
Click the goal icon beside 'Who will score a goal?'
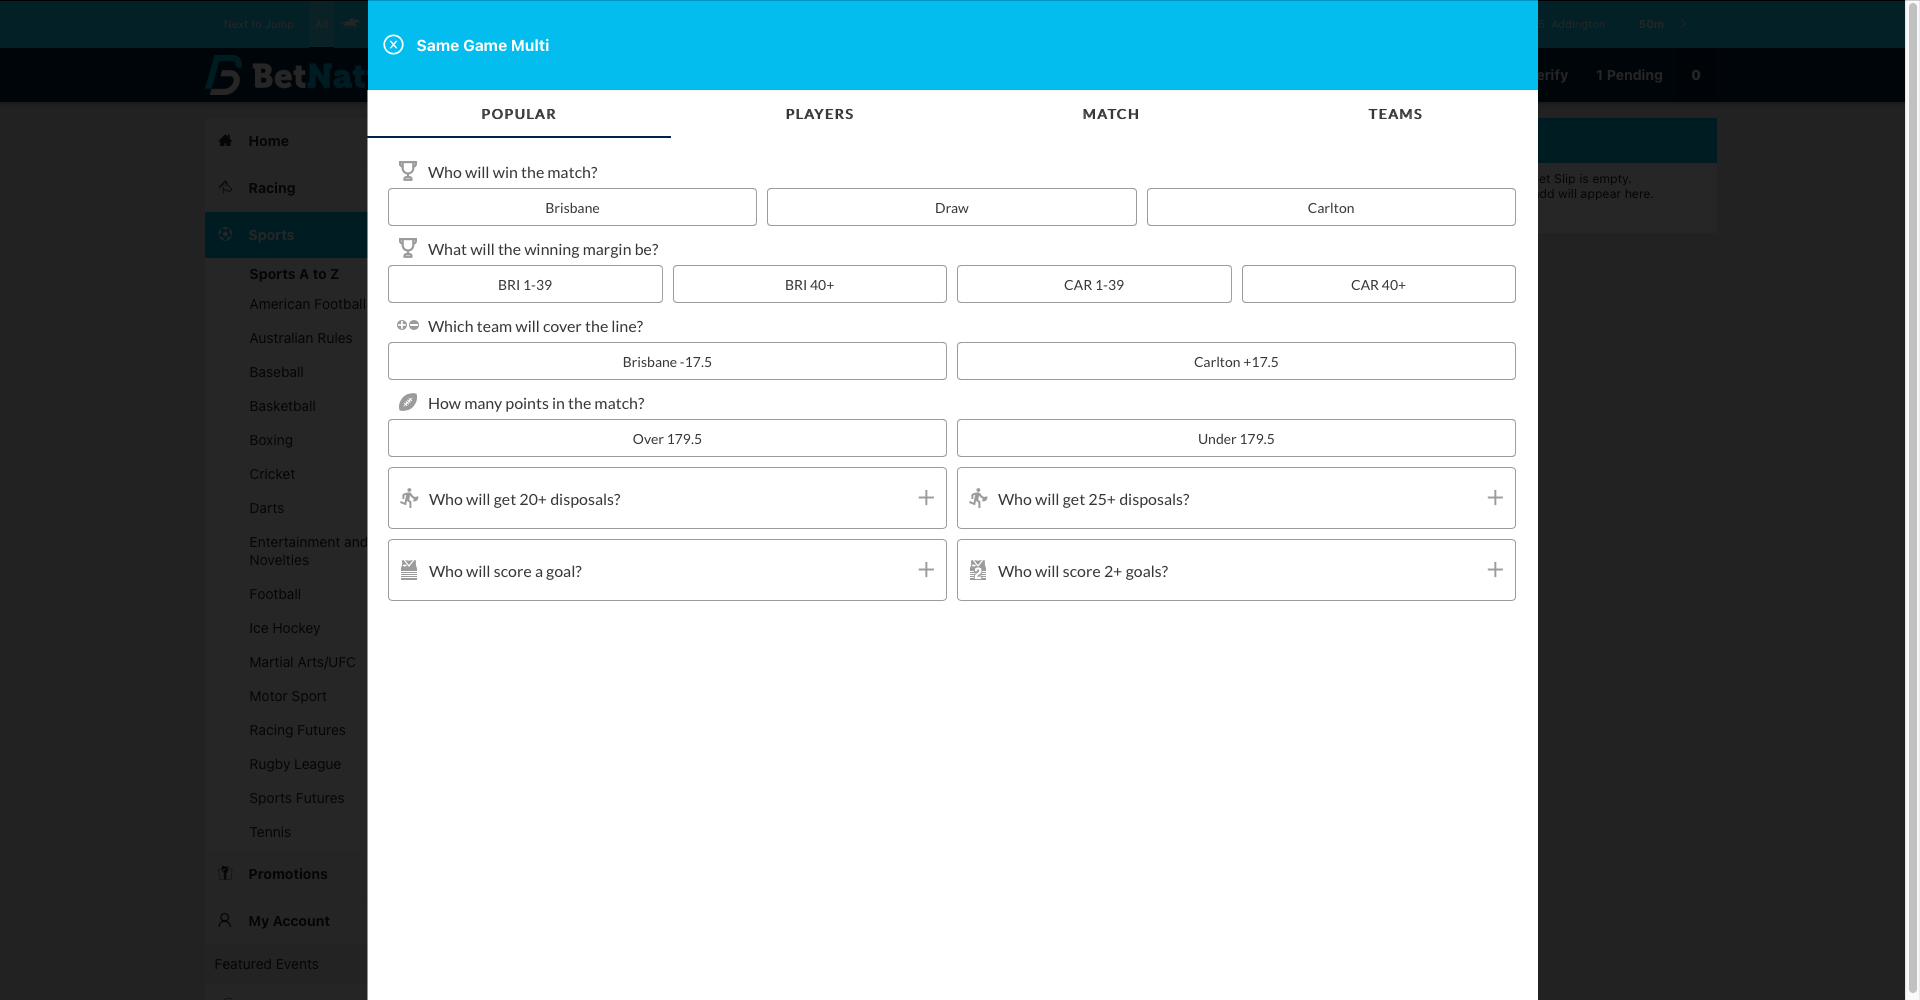click(x=409, y=570)
